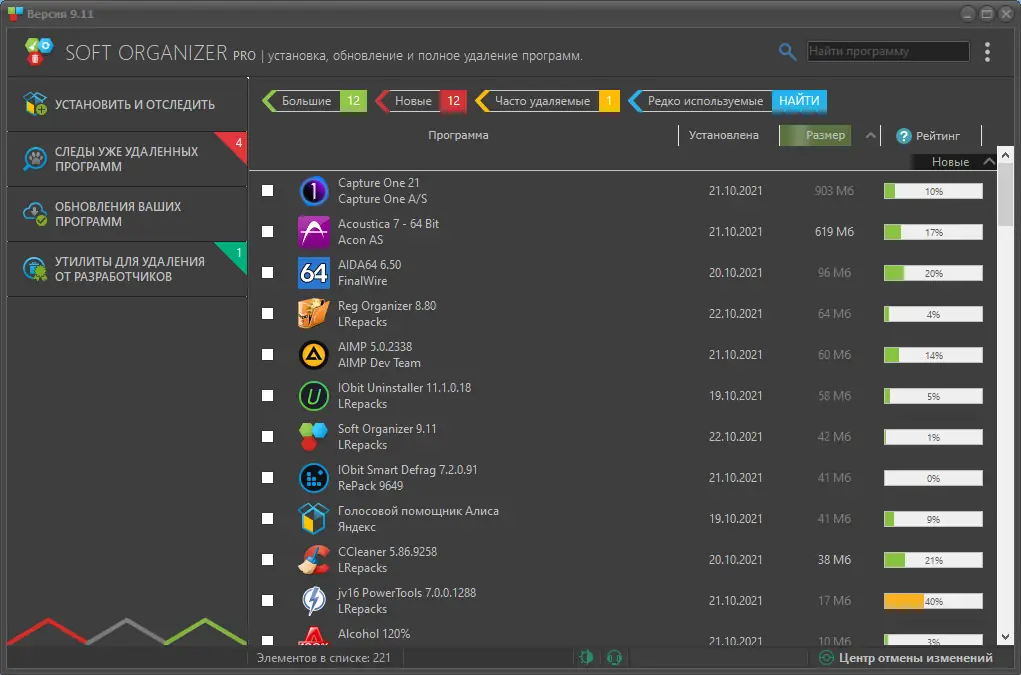Open УСТАНОВИТЬ И ОТСЛЕДИТЬ section
The height and width of the screenshot is (675, 1021).
[x=127, y=104]
